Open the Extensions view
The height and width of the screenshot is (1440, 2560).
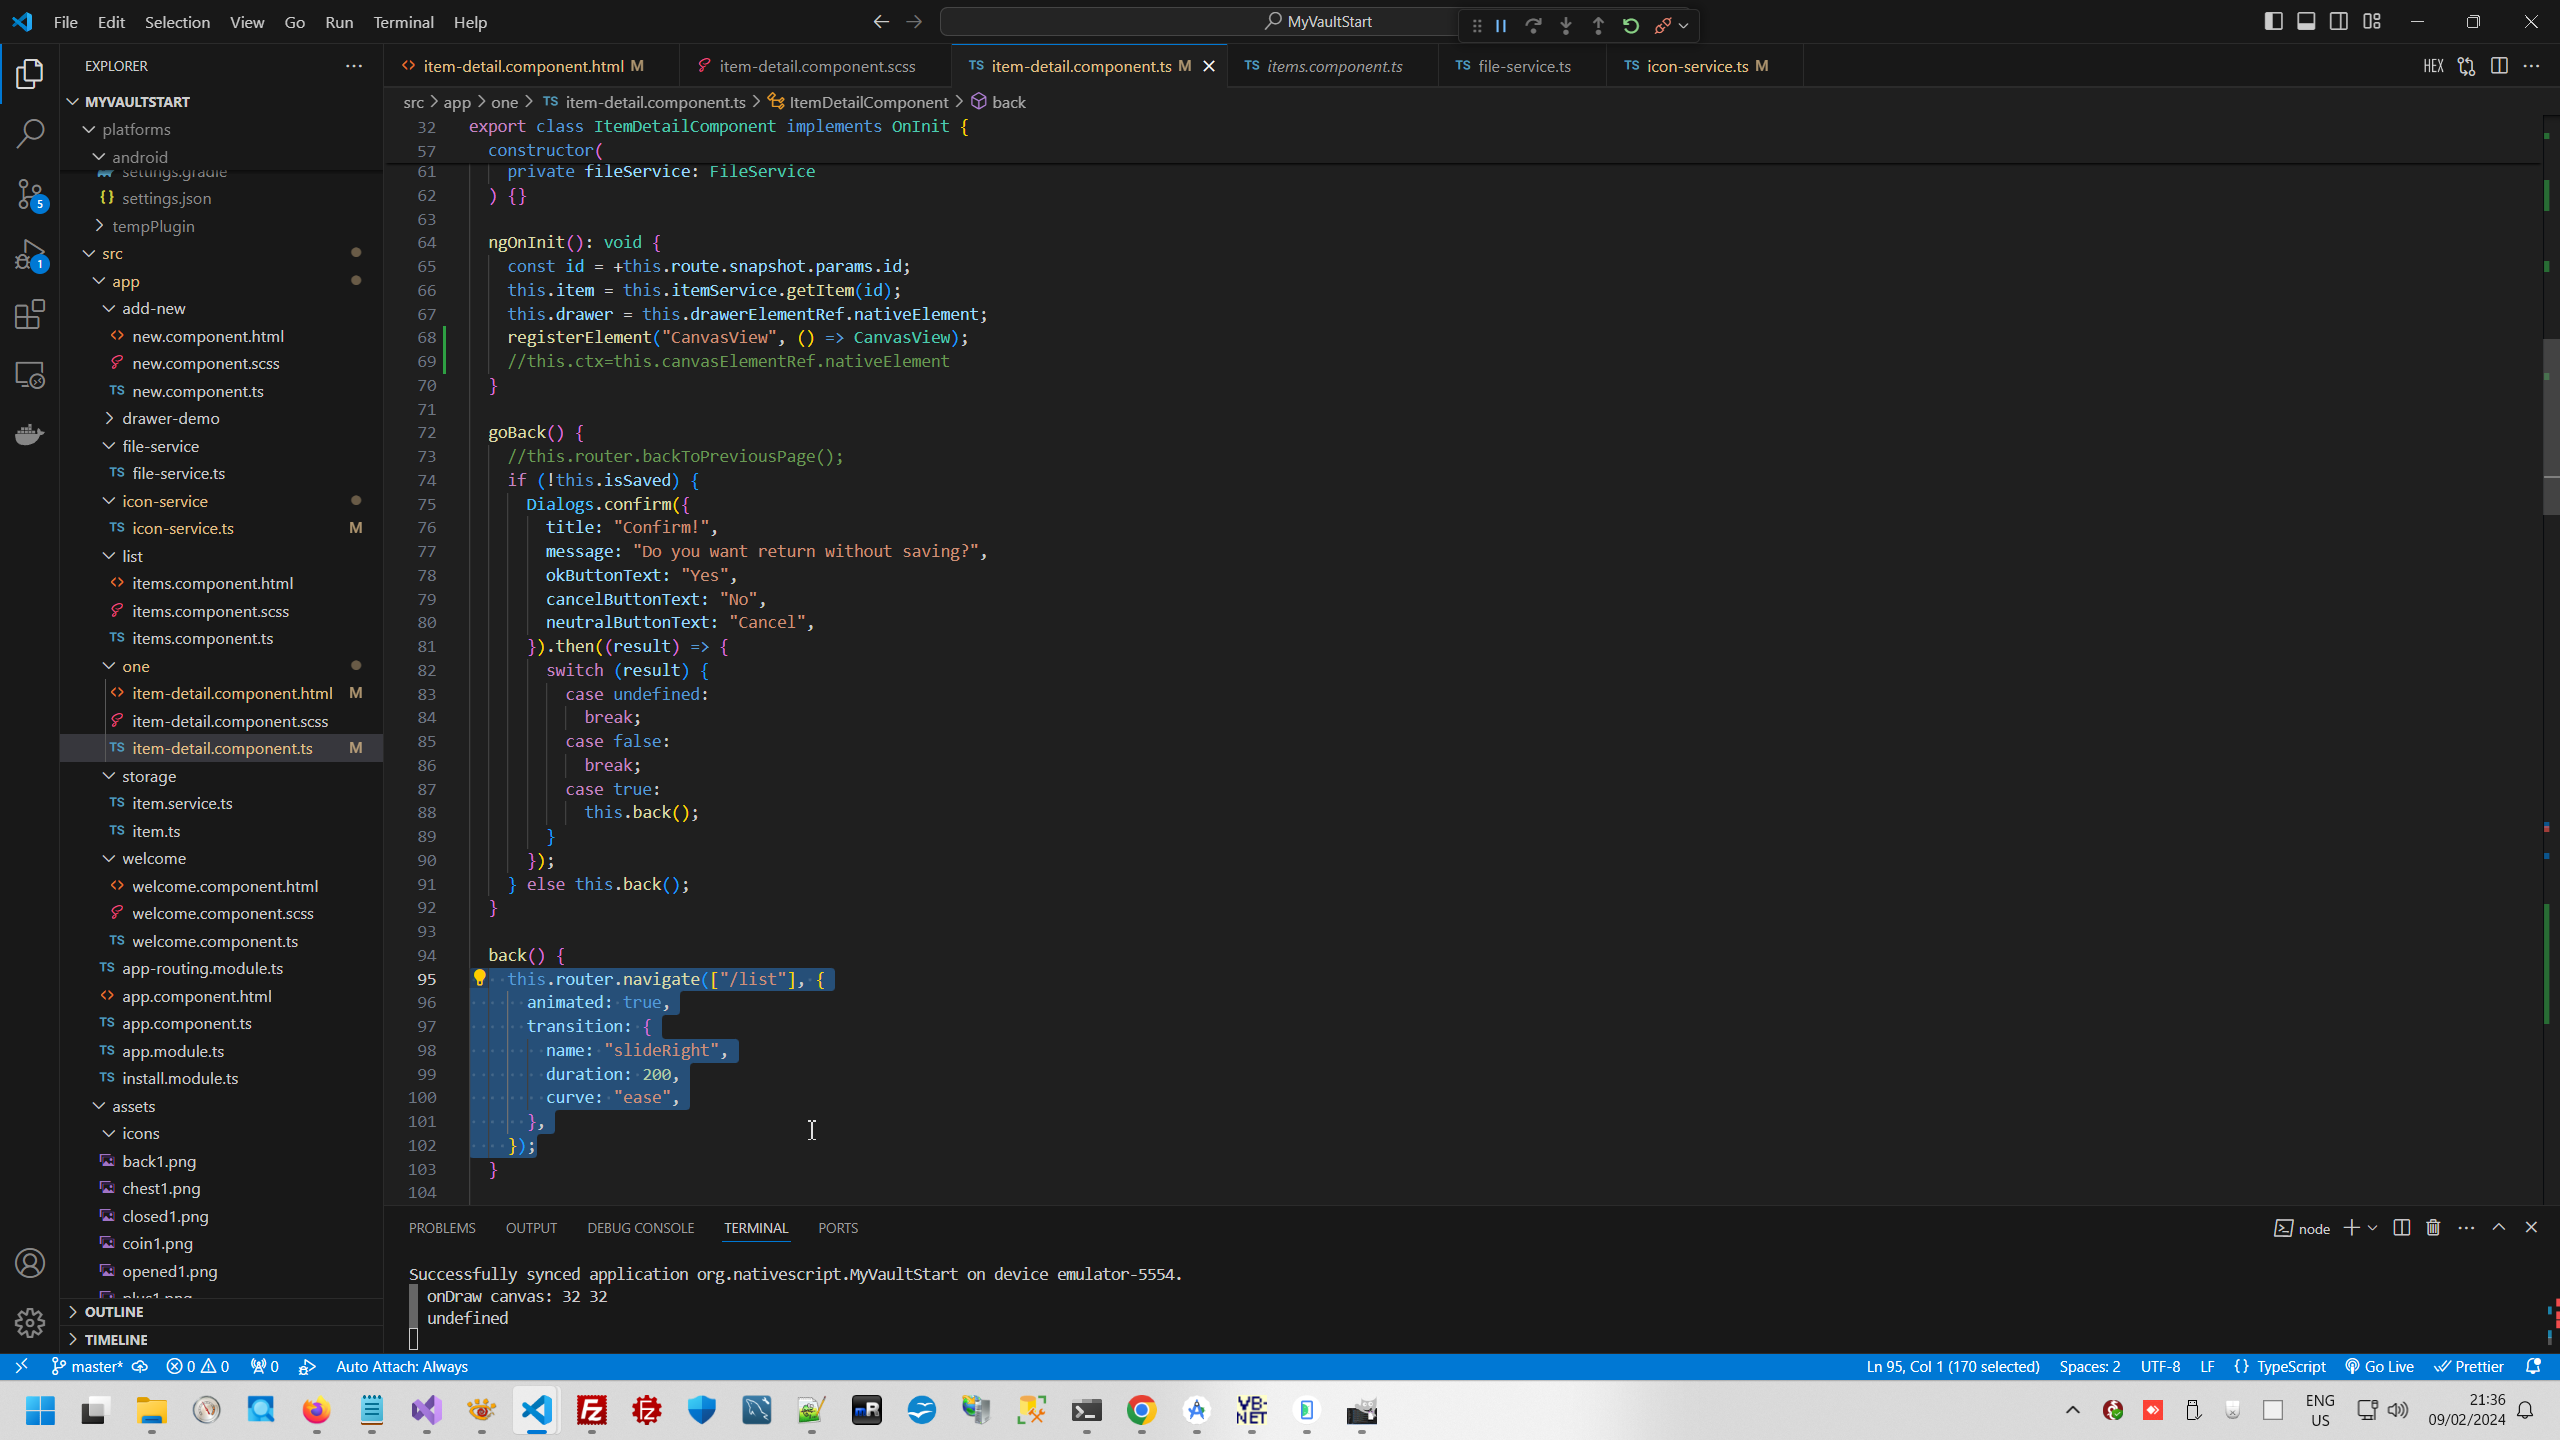tap(30, 315)
